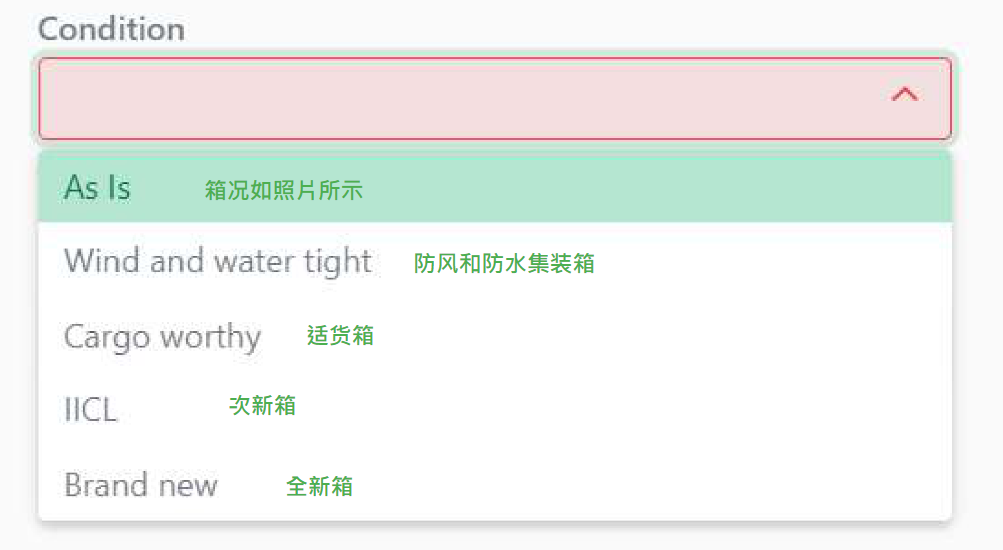1003x550 pixels.
Task: Select the green highlighted dropdown row
Action: click(x=494, y=188)
